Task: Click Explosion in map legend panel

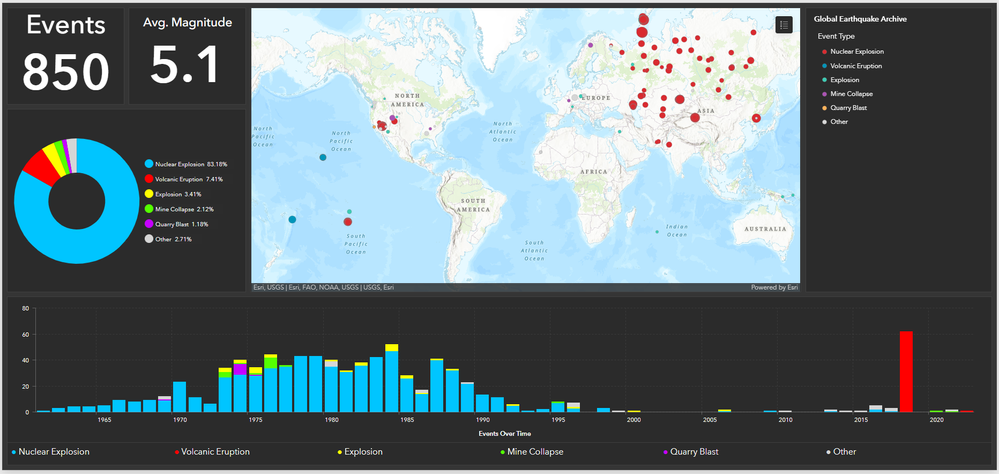Action: [840, 80]
